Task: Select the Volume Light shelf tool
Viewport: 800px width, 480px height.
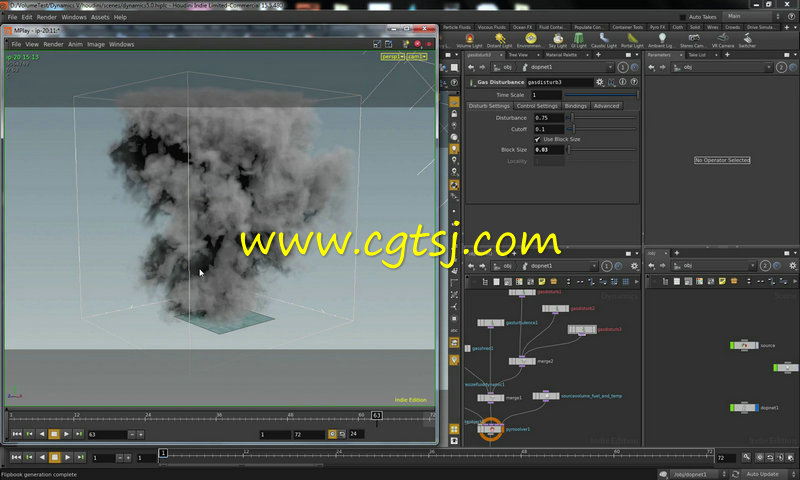Action: point(469,40)
